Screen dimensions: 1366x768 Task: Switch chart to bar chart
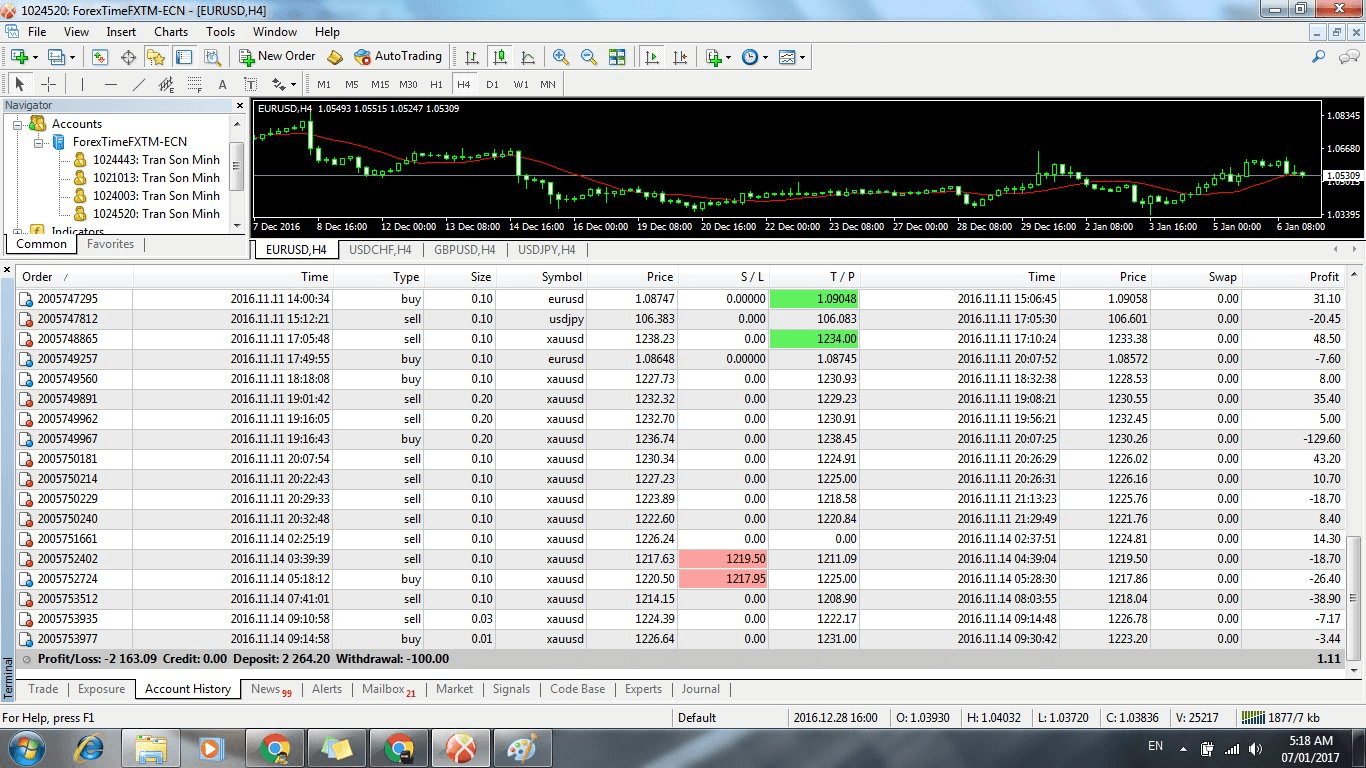click(472, 57)
